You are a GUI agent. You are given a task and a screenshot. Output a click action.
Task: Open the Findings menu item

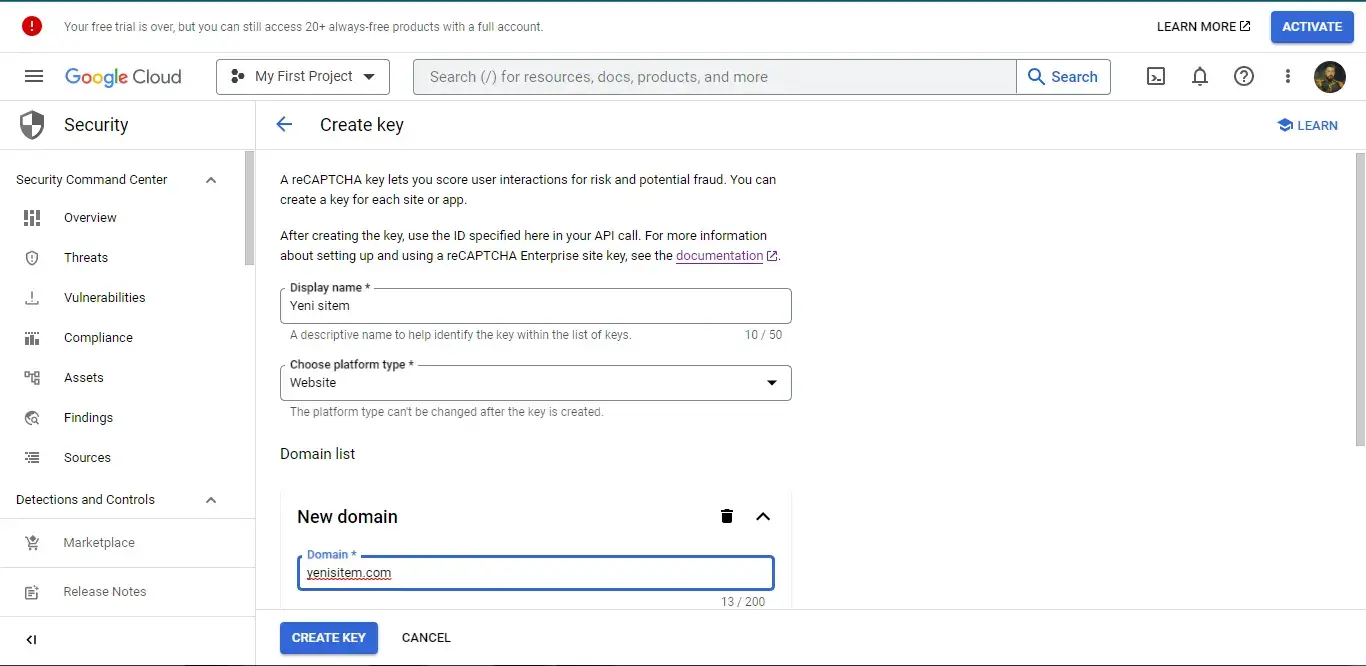pos(88,418)
